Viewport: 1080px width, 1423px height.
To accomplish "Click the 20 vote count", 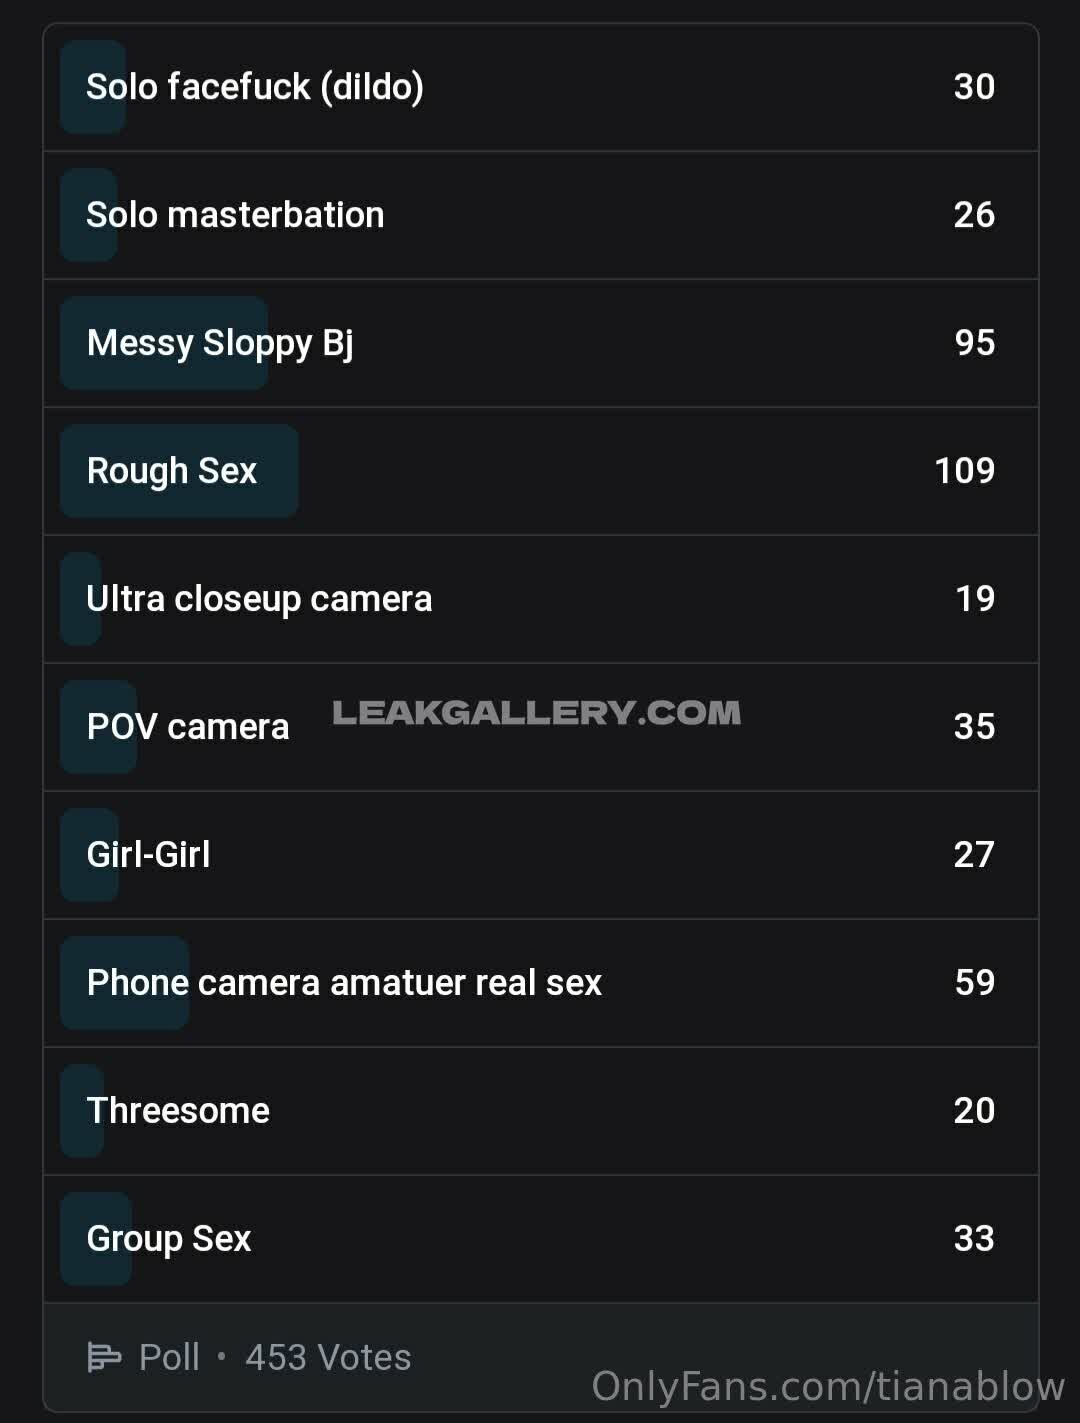I will [x=974, y=1111].
